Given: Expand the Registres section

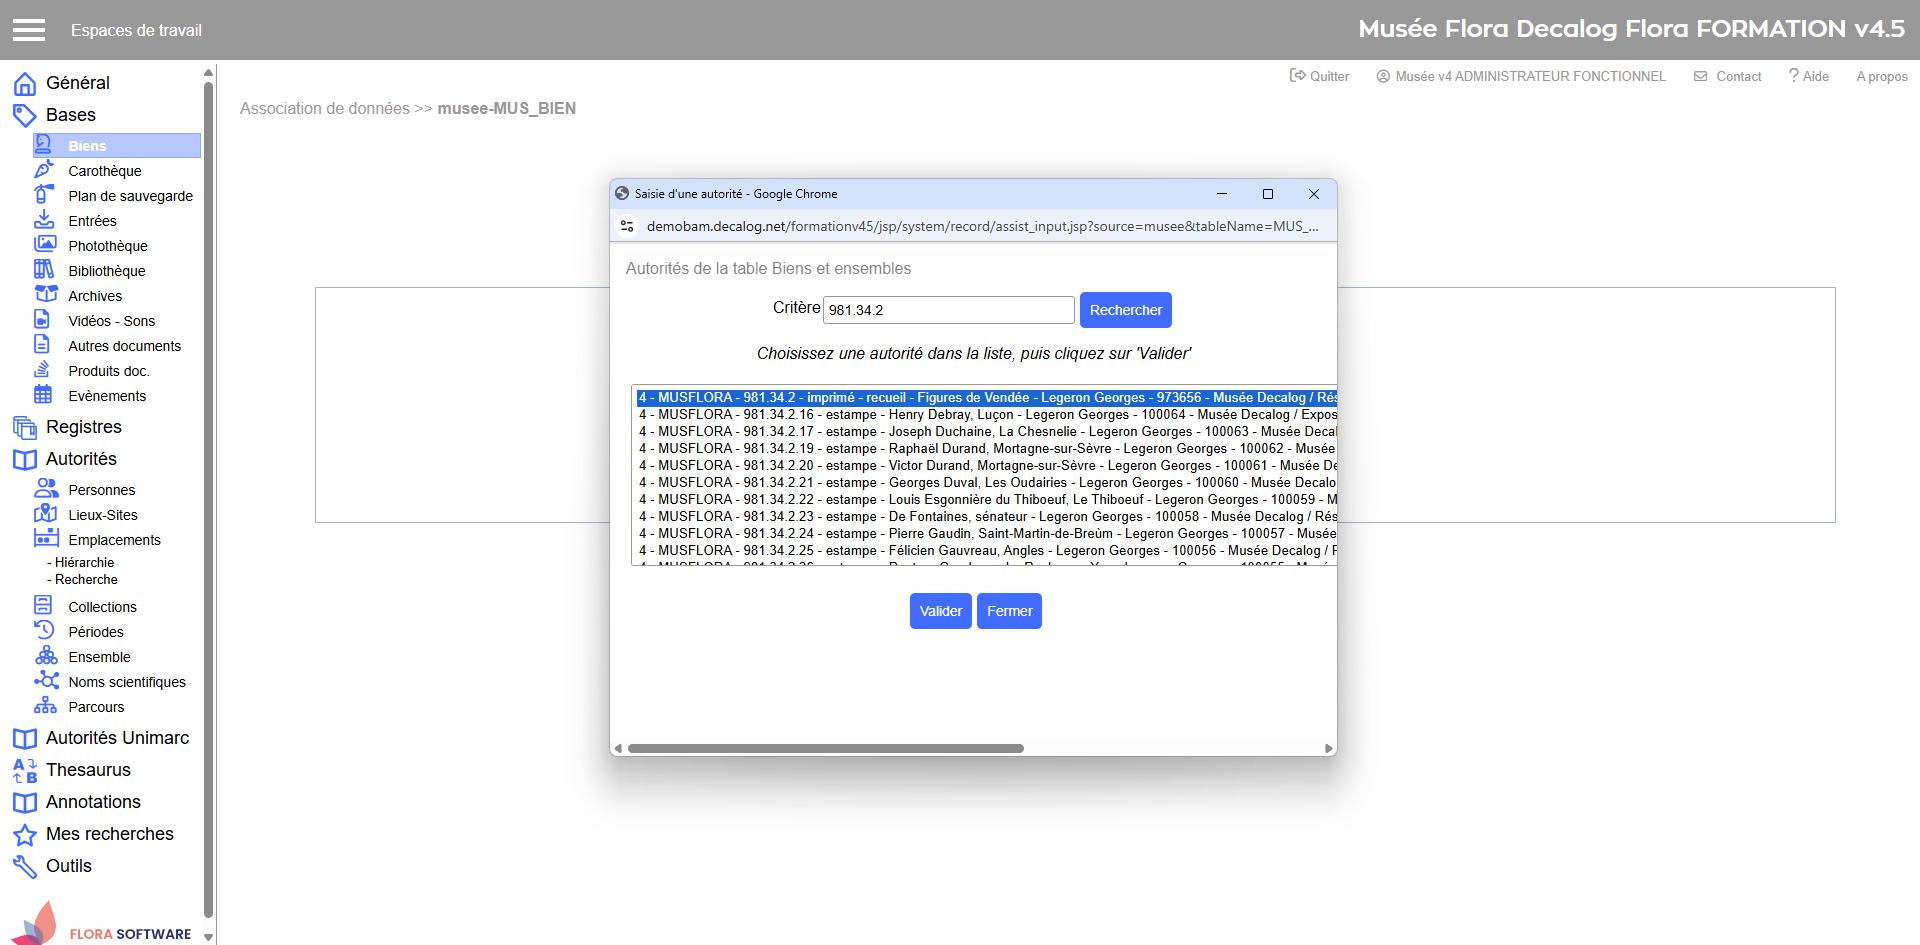Looking at the screenshot, I should pyautogui.click(x=84, y=427).
